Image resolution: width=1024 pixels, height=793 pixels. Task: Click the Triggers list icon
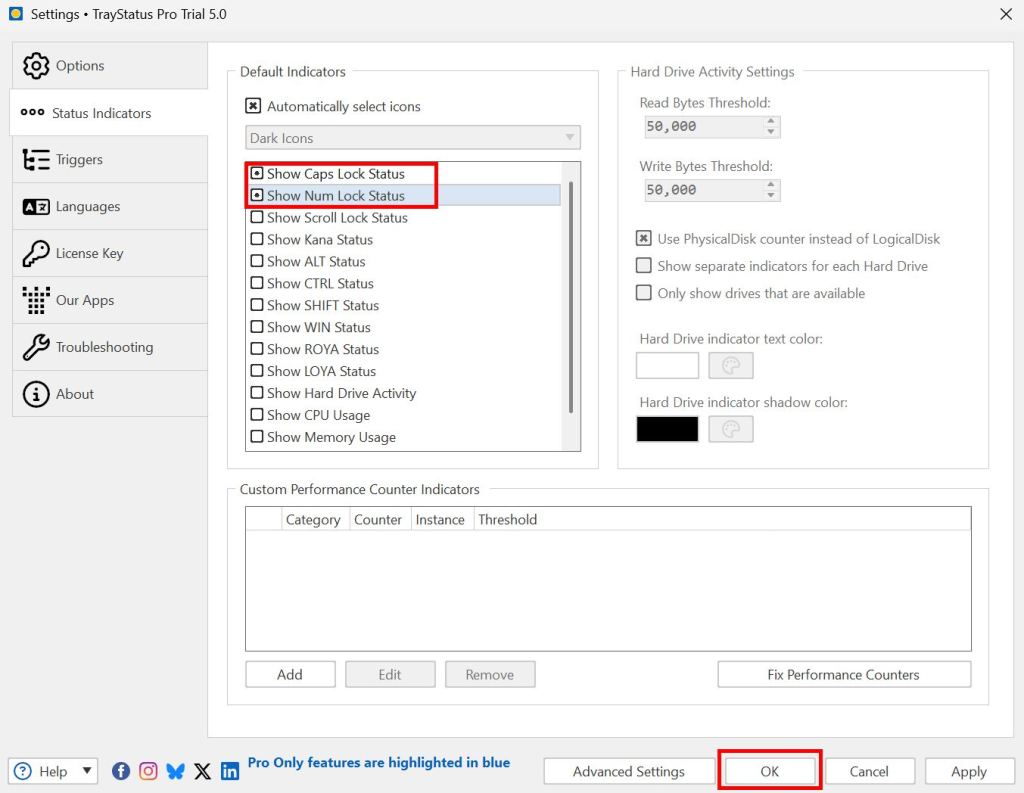[36, 159]
